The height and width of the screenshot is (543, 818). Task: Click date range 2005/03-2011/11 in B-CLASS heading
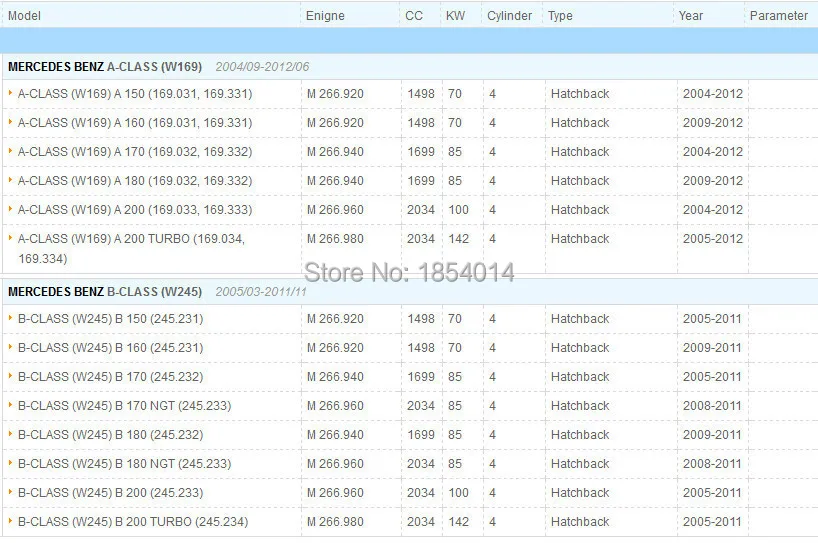(x=261, y=292)
